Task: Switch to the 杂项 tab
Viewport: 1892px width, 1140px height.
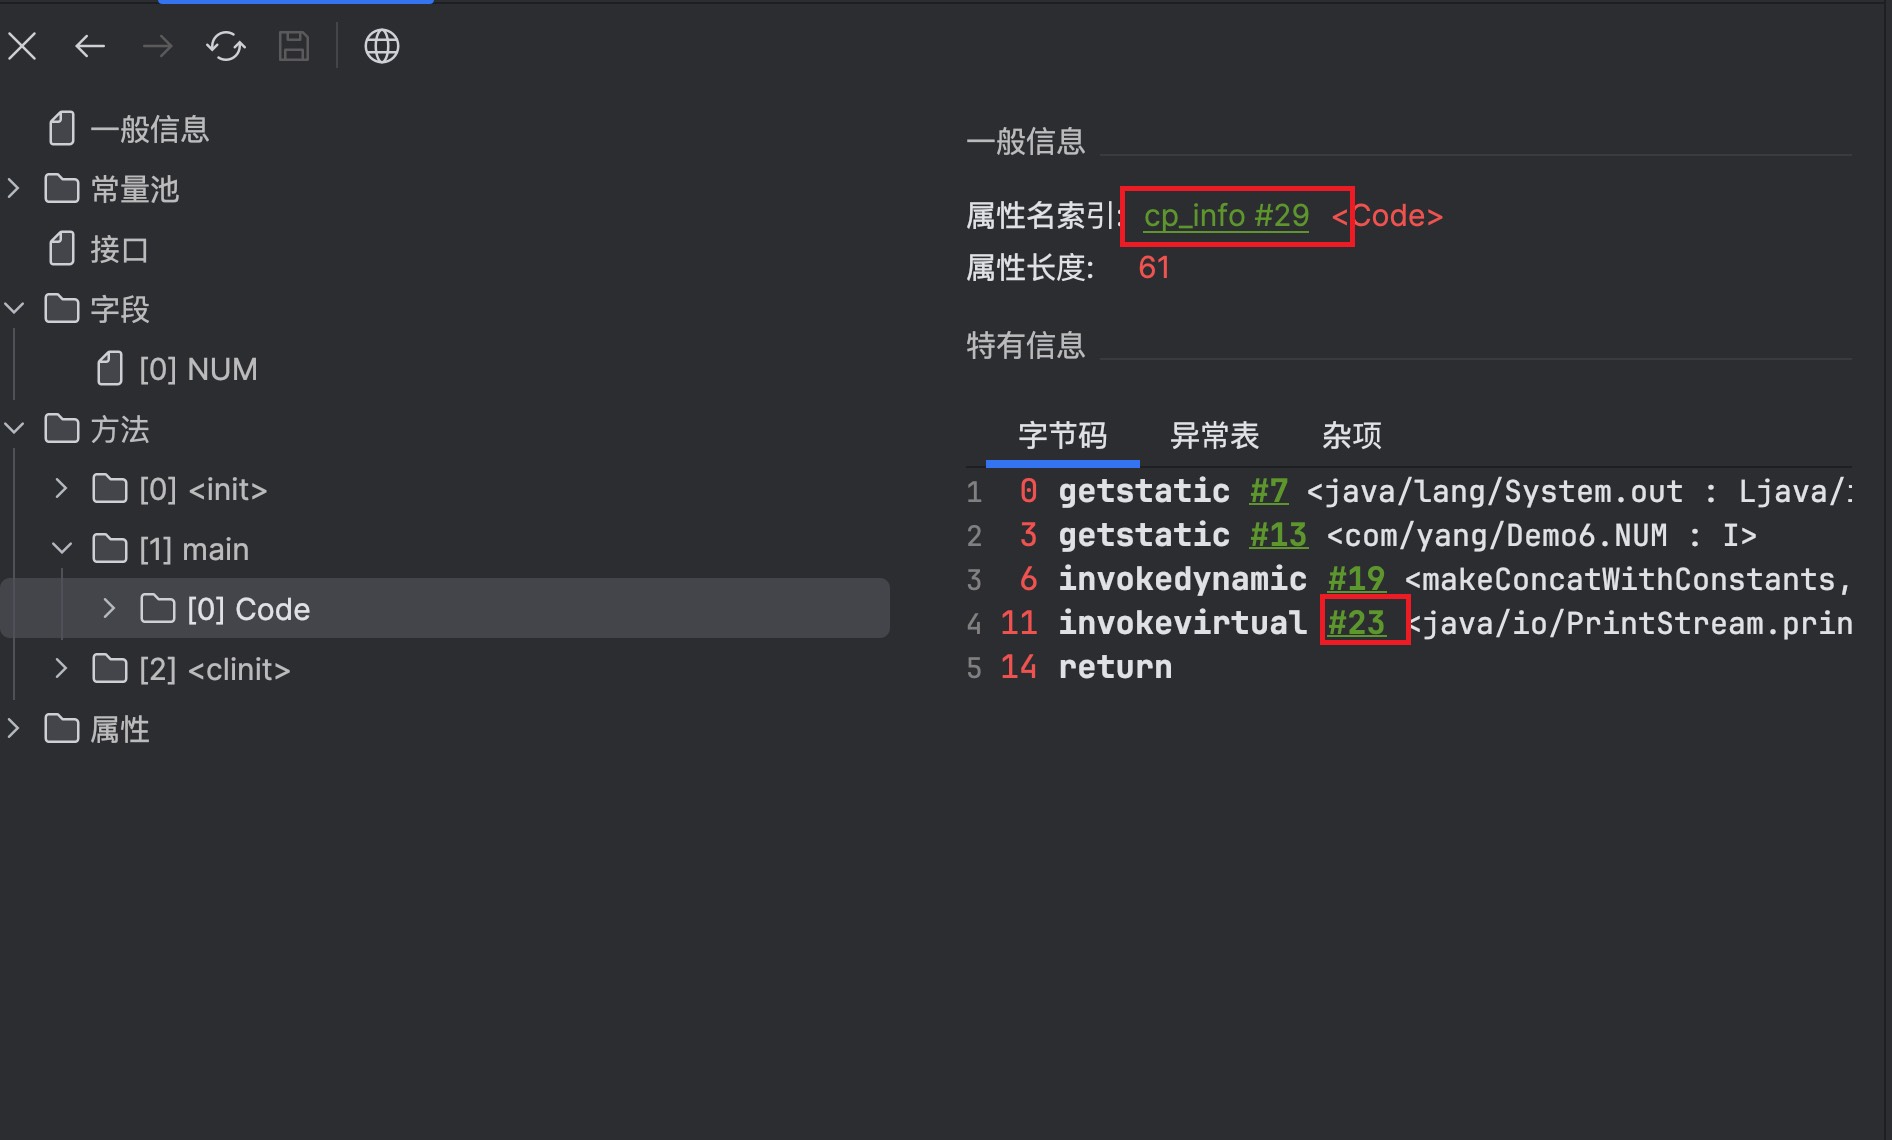Action: 1351,436
